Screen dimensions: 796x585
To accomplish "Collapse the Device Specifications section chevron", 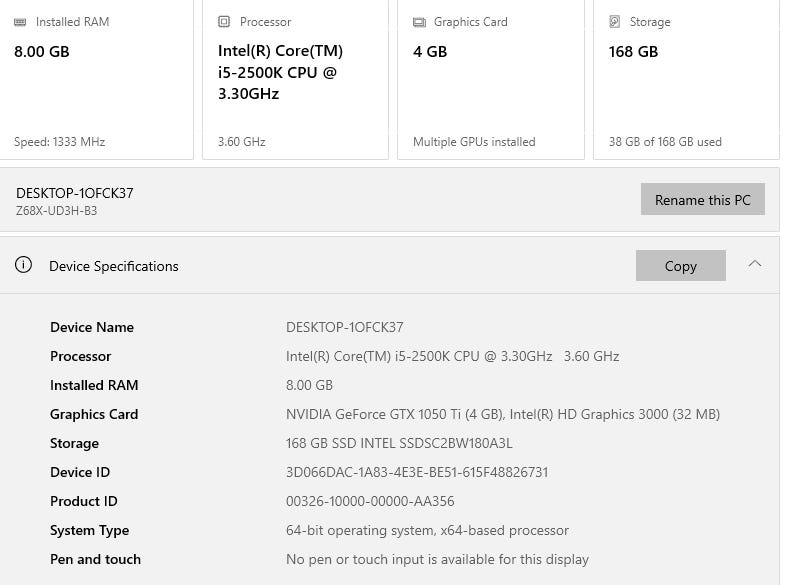I will (x=755, y=264).
